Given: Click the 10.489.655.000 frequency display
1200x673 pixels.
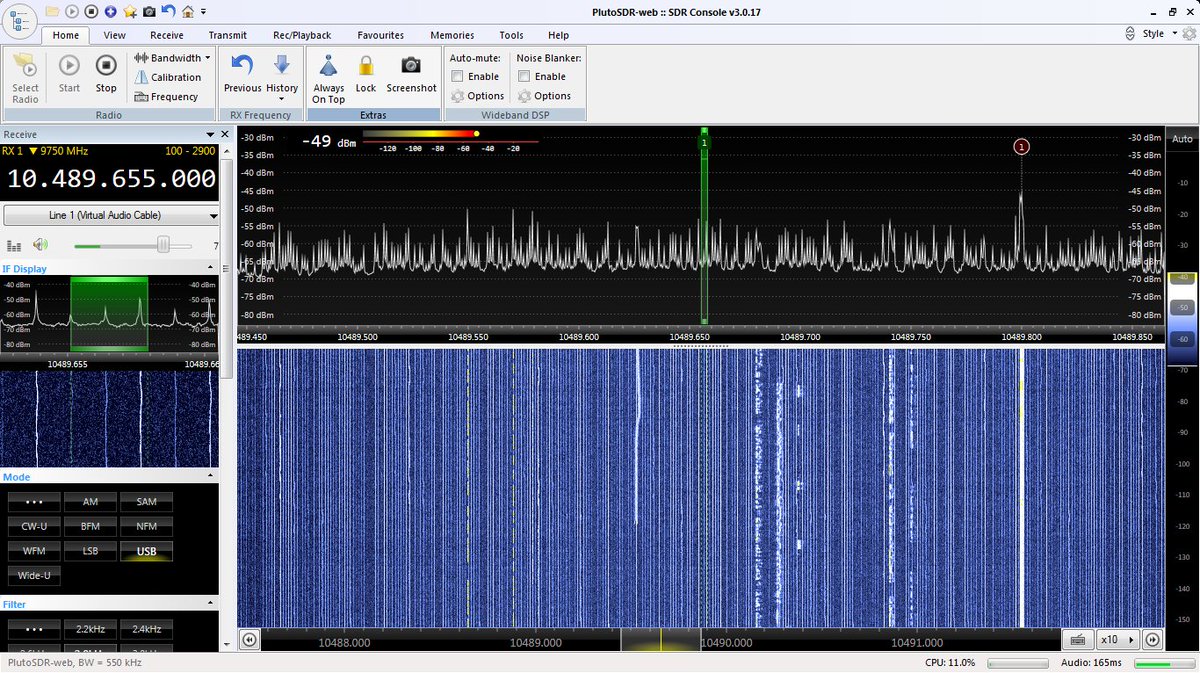Looking at the screenshot, I should coord(111,179).
